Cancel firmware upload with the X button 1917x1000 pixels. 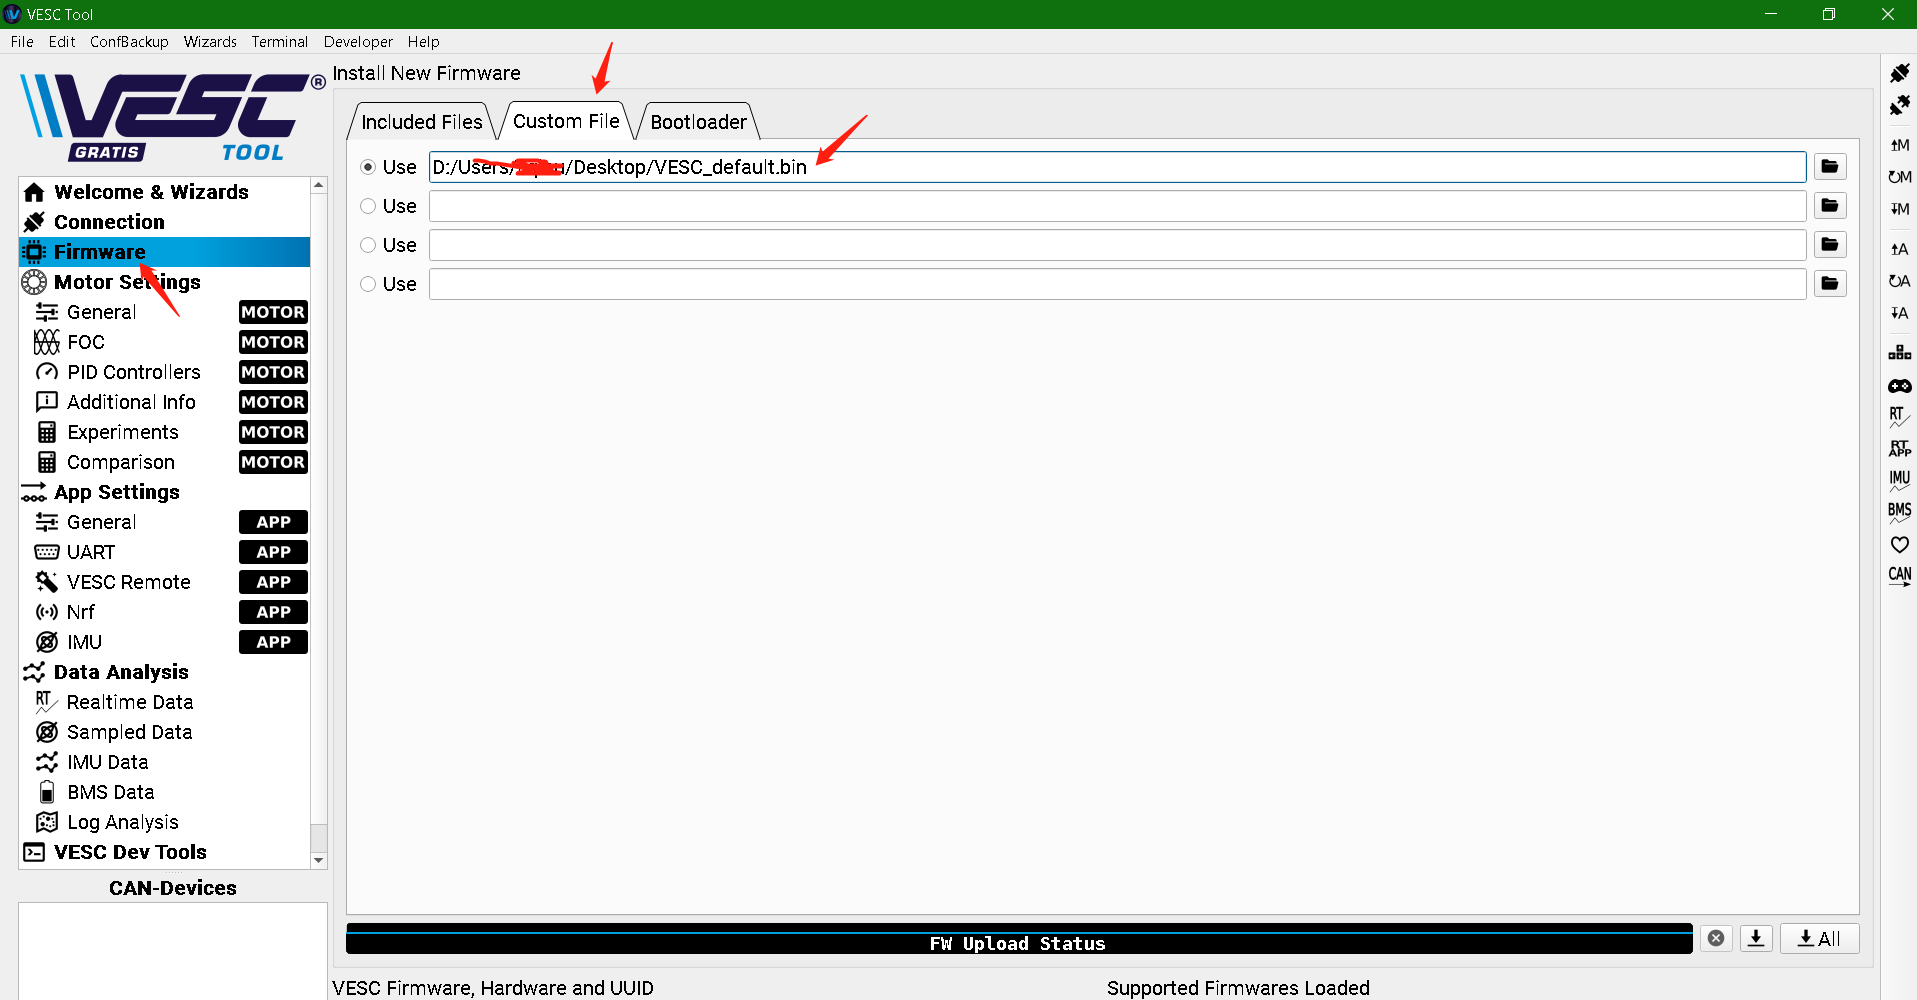(x=1716, y=938)
